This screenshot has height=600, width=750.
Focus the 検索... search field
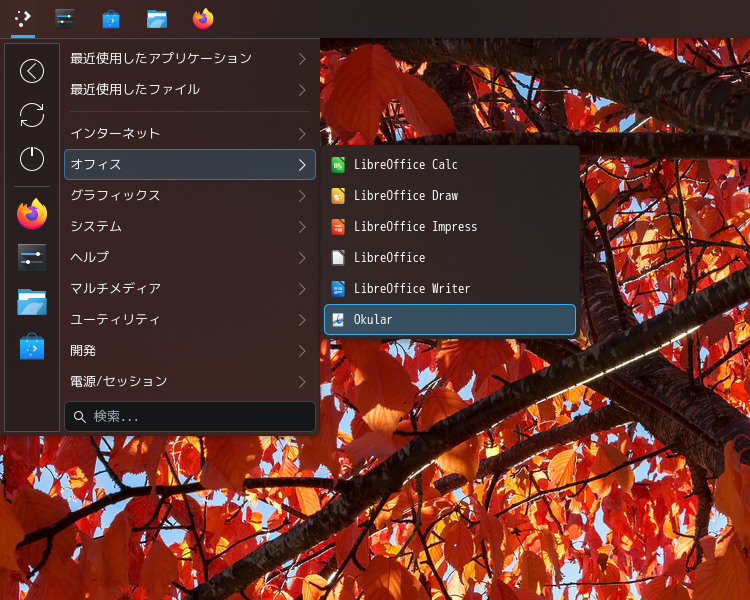(x=190, y=417)
